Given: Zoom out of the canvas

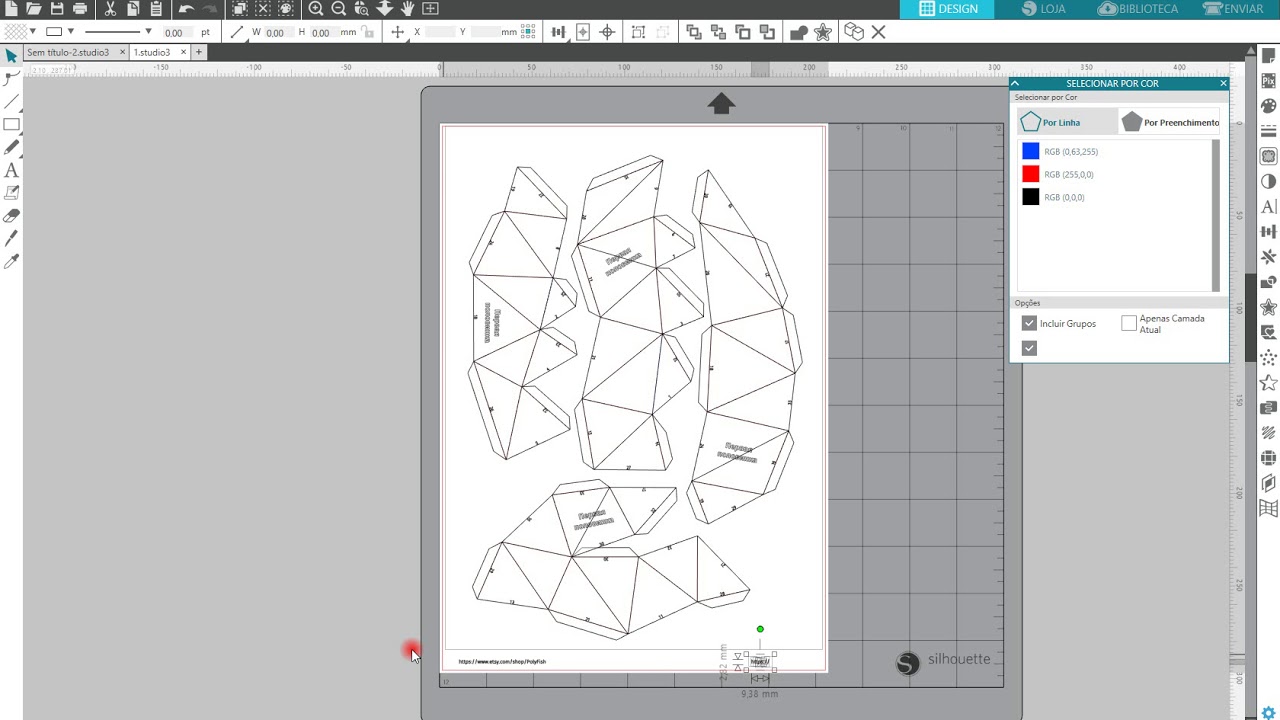Looking at the screenshot, I should 339,9.
